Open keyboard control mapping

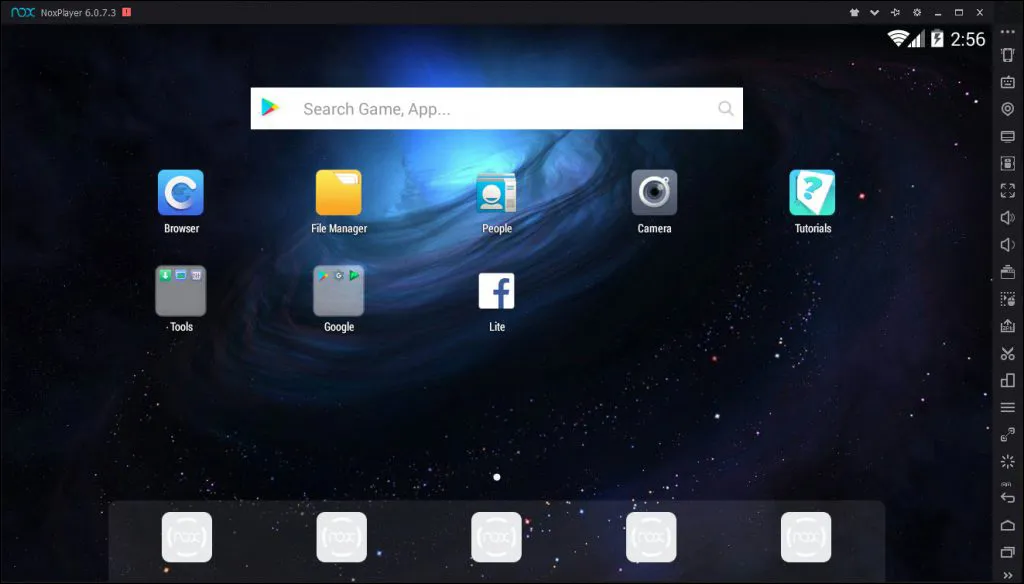1007,82
